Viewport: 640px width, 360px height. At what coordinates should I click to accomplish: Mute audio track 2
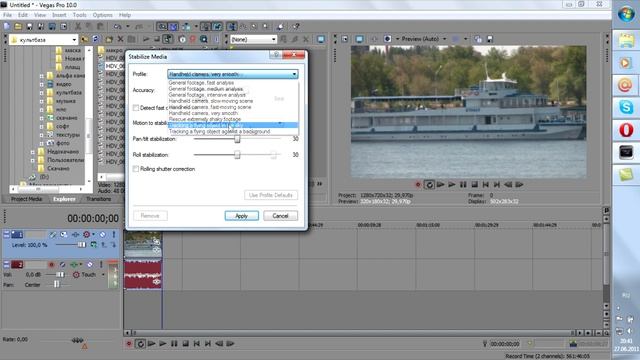click(x=90, y=264)
